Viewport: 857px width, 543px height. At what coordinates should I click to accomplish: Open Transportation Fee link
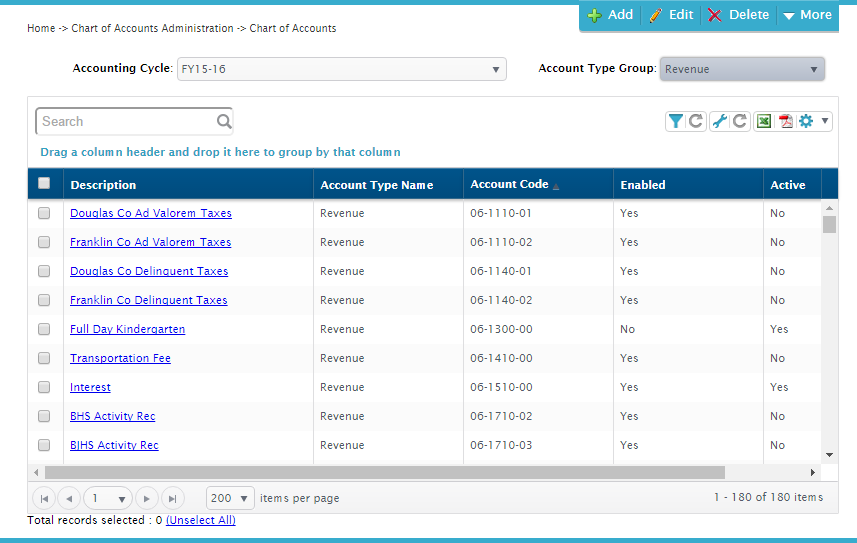[120, 358]
